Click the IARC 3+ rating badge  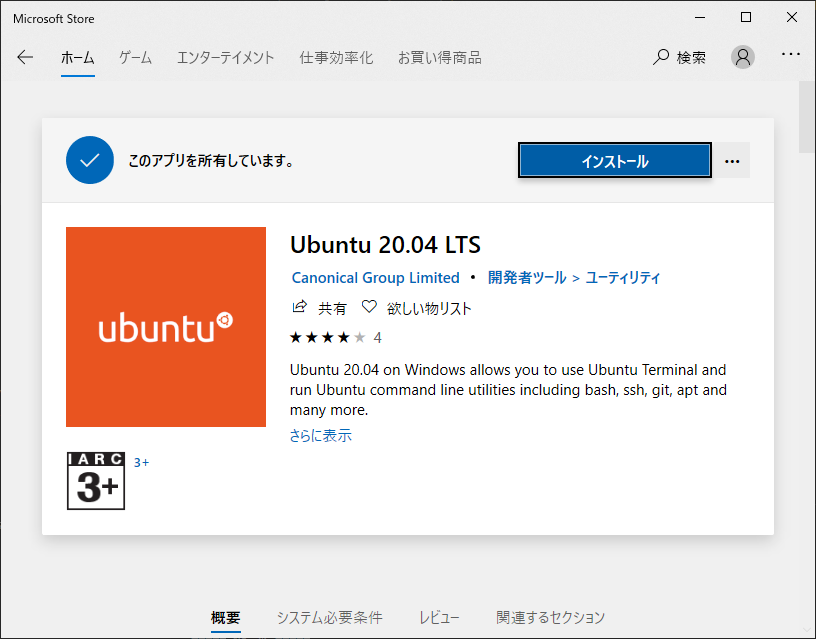96,481
